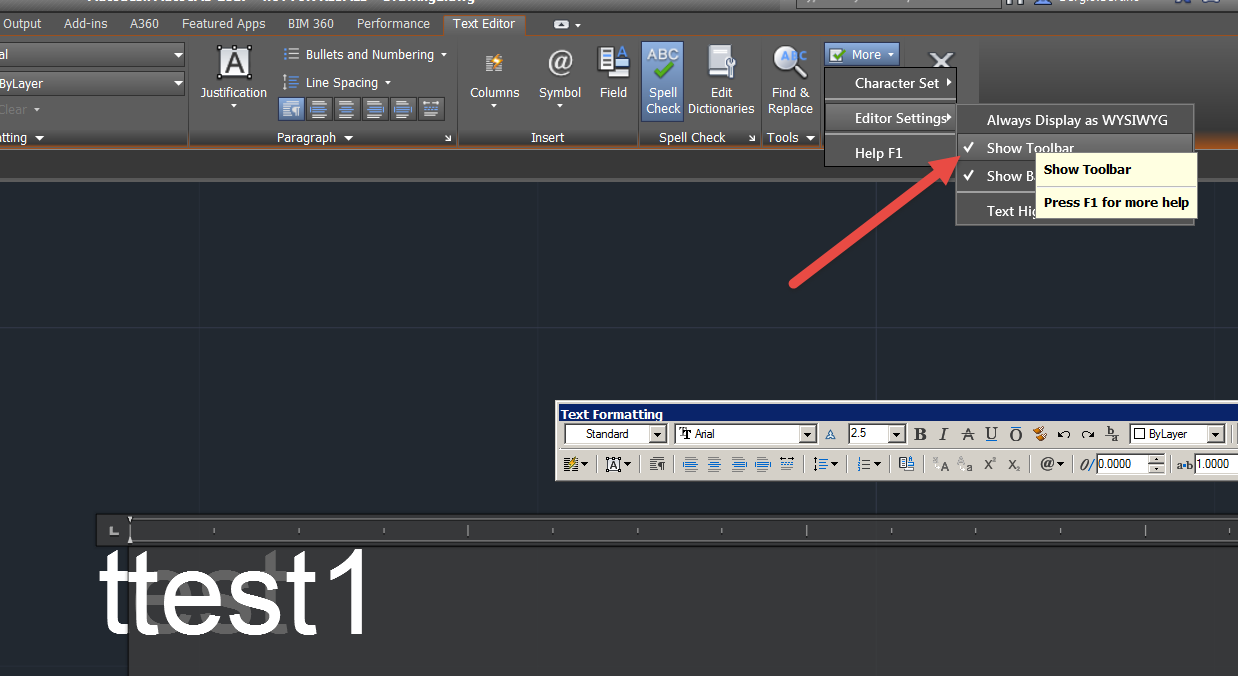This screenshot has width=1238, height=676.
Task: Toggle bold in the Text Formatting toolbar
Action: (x=919, y=433)
